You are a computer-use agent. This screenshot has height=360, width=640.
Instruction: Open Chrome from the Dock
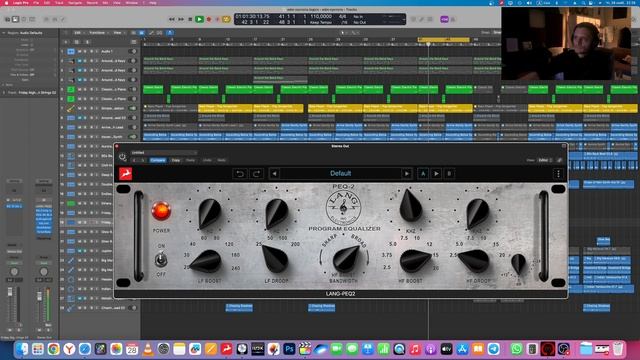click(53, 349)
